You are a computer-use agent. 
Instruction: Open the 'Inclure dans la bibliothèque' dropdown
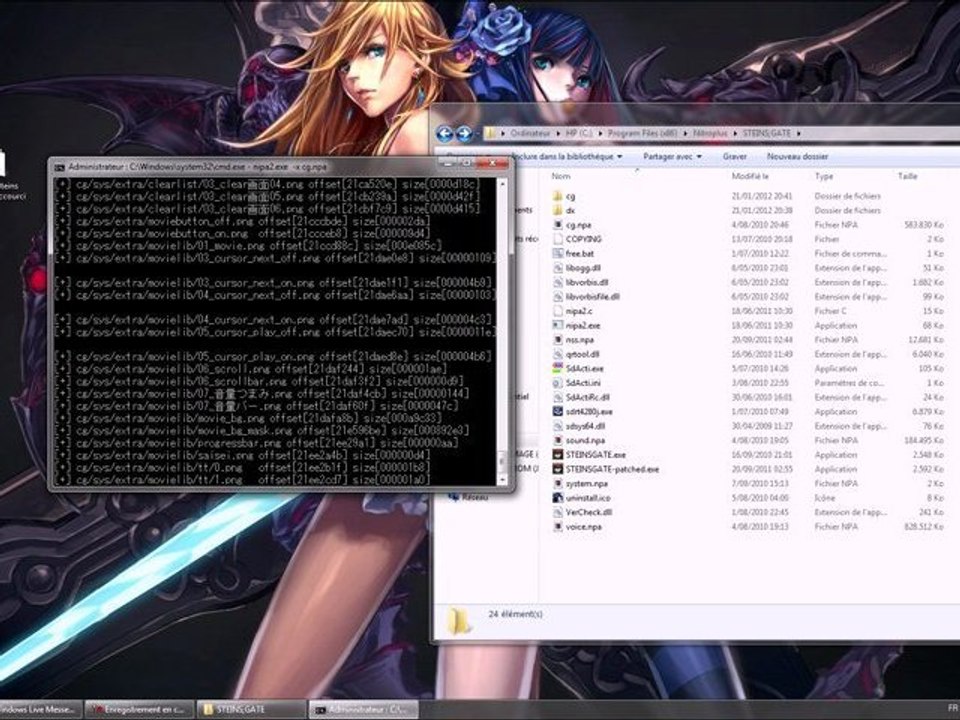tap(568, 157)
